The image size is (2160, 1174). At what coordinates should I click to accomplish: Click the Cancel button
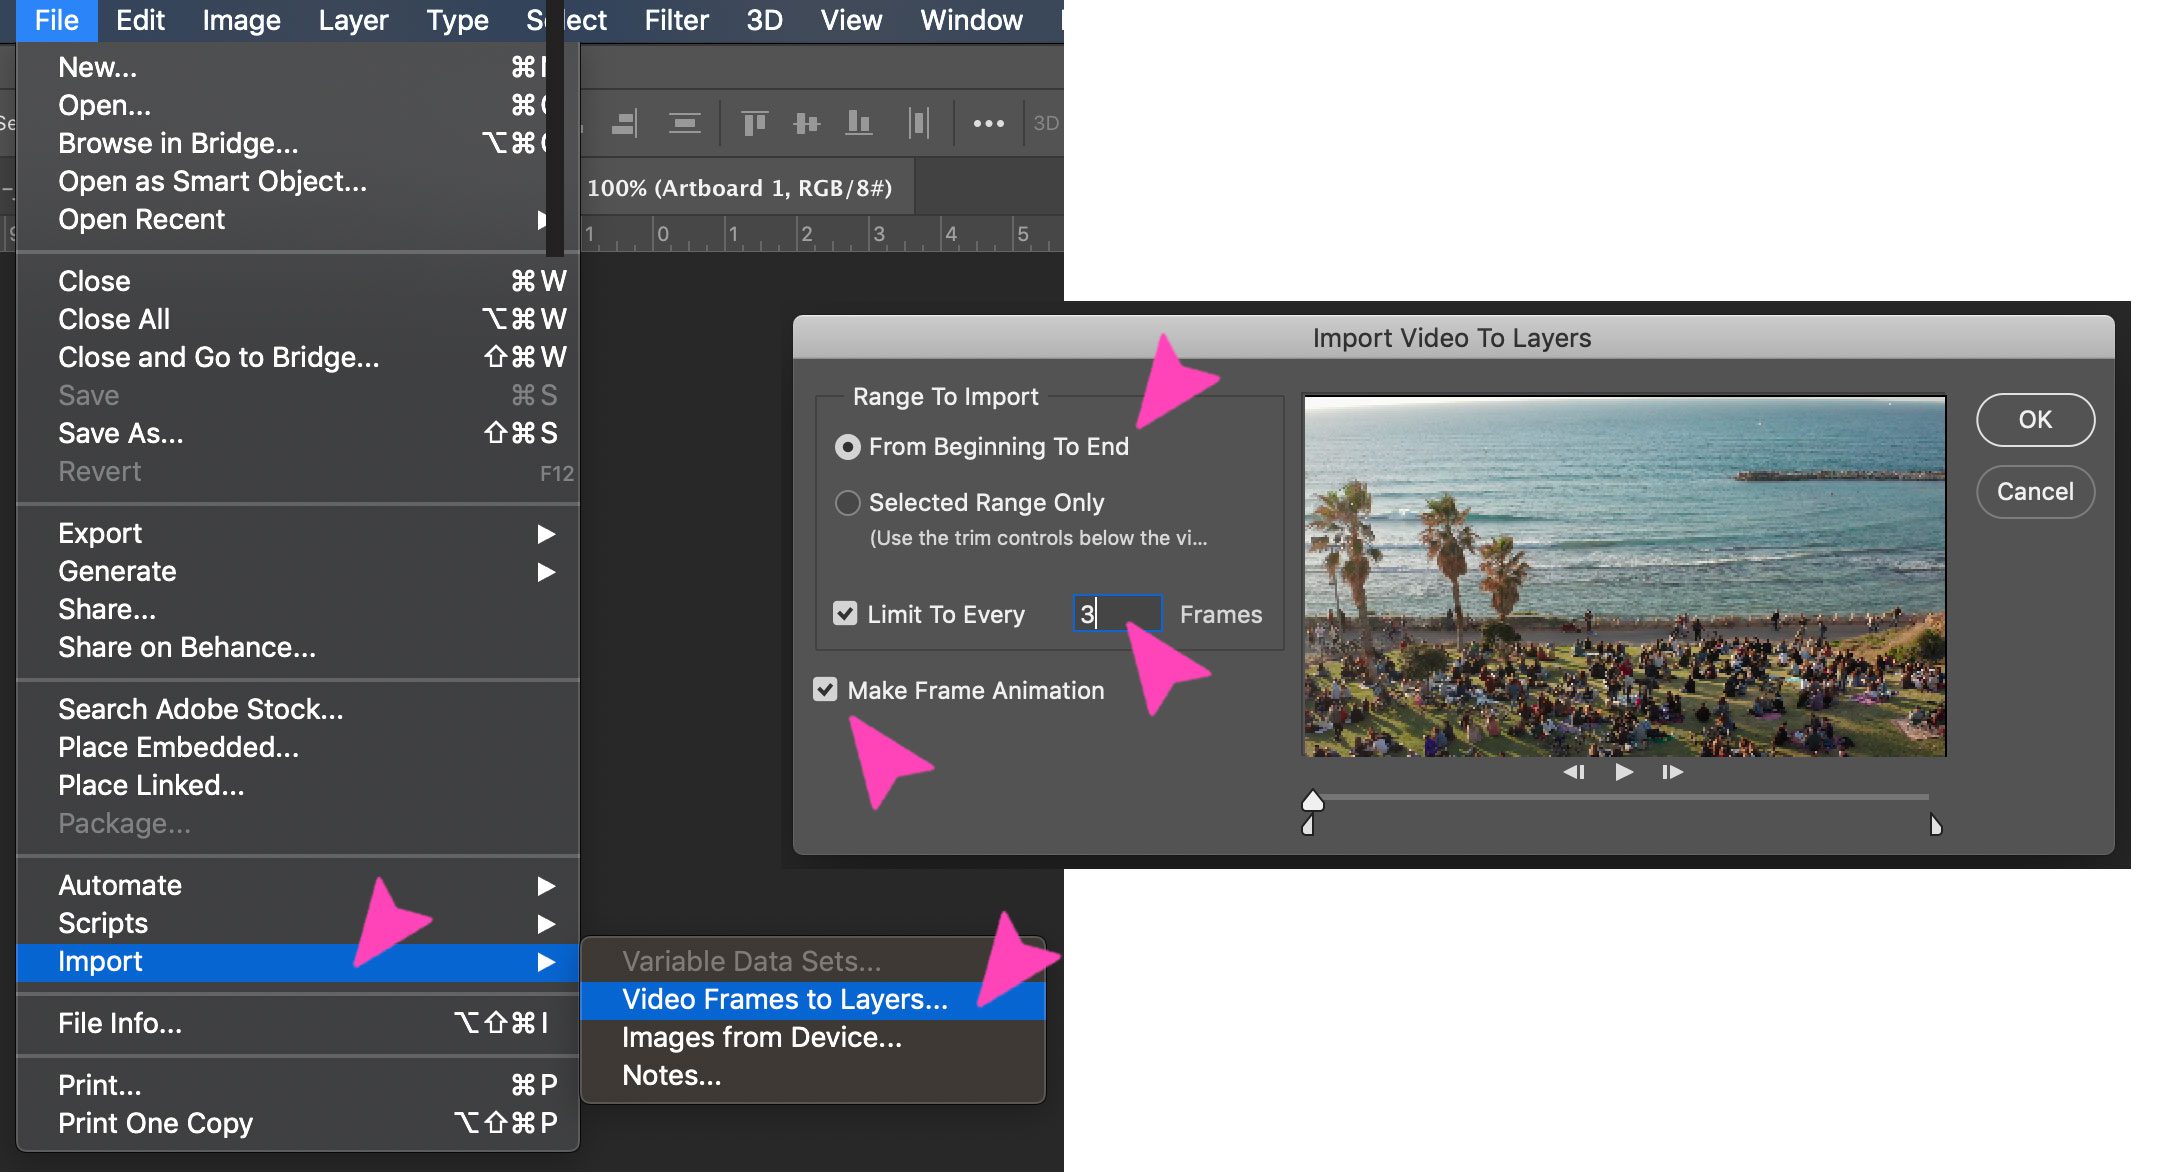2035,492
